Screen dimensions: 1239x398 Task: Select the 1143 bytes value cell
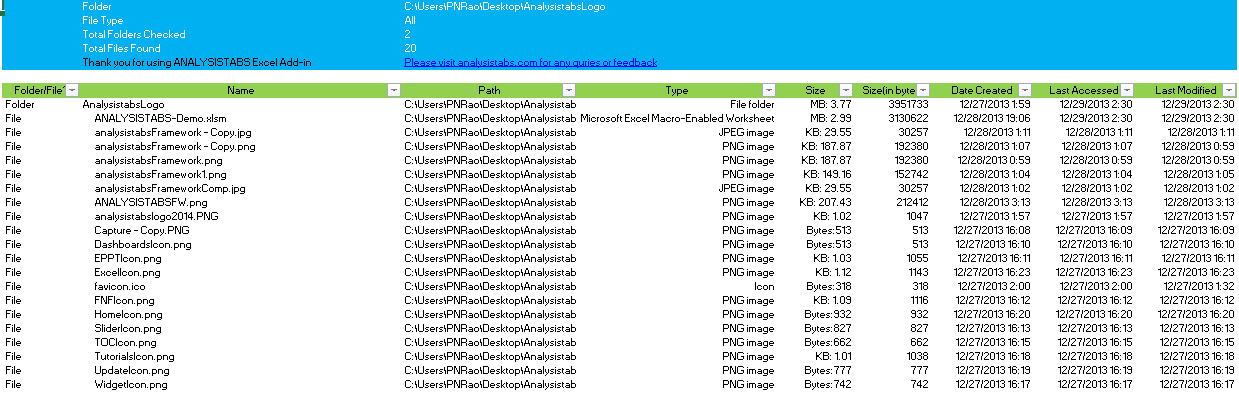pos(918,272)
